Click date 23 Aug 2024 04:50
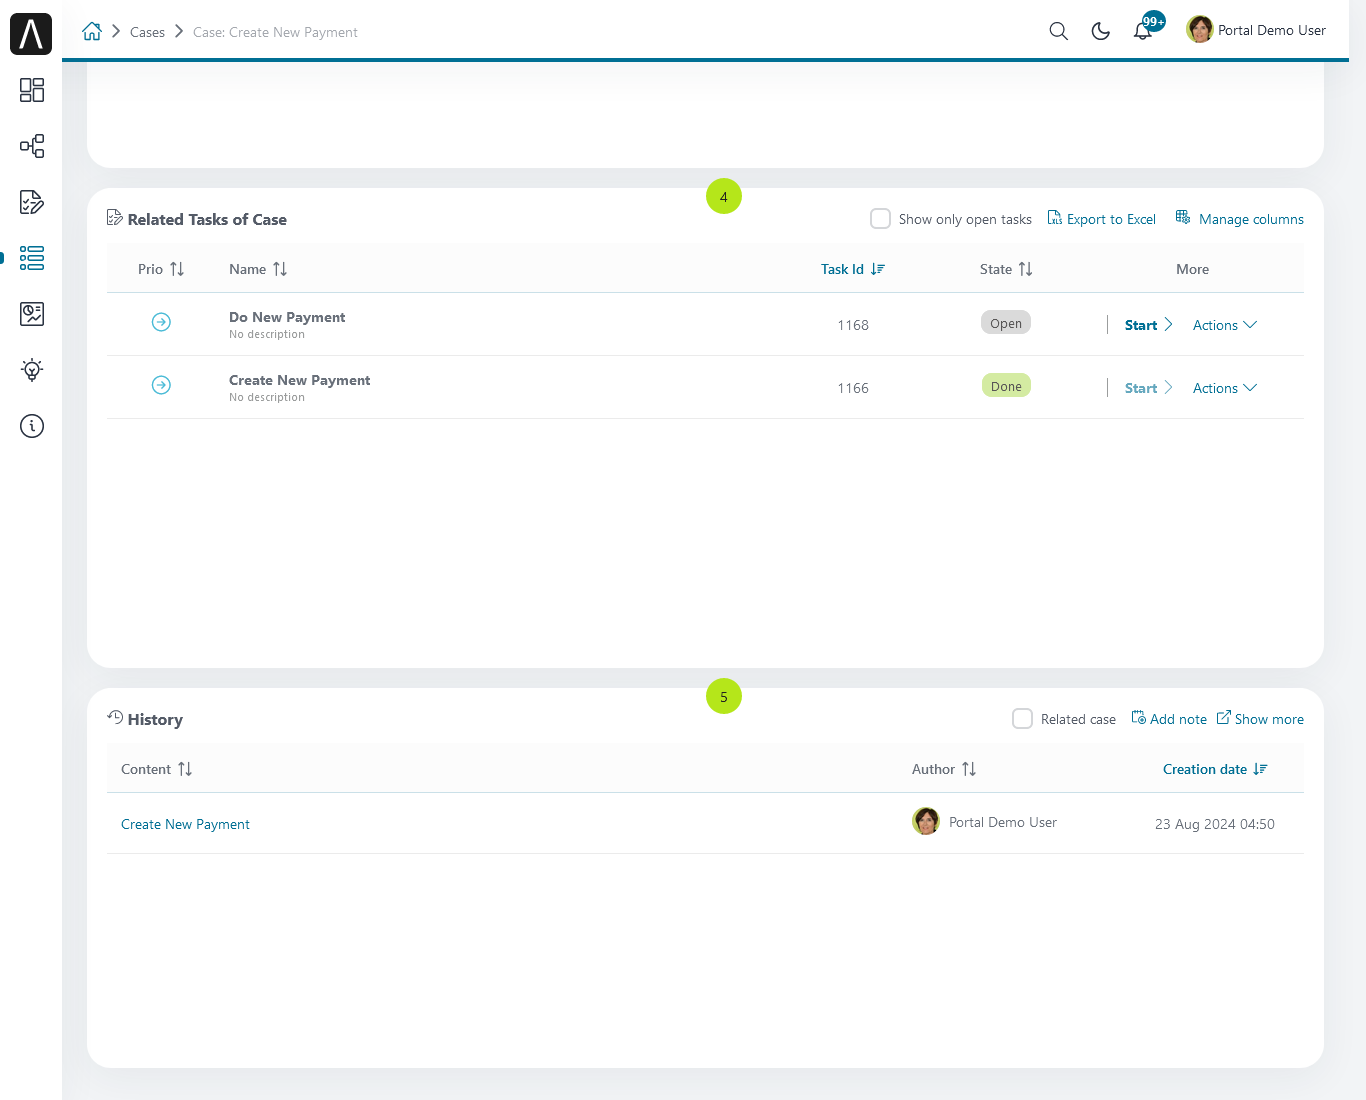The image size is (1366, 1100). coord(1215,824)
